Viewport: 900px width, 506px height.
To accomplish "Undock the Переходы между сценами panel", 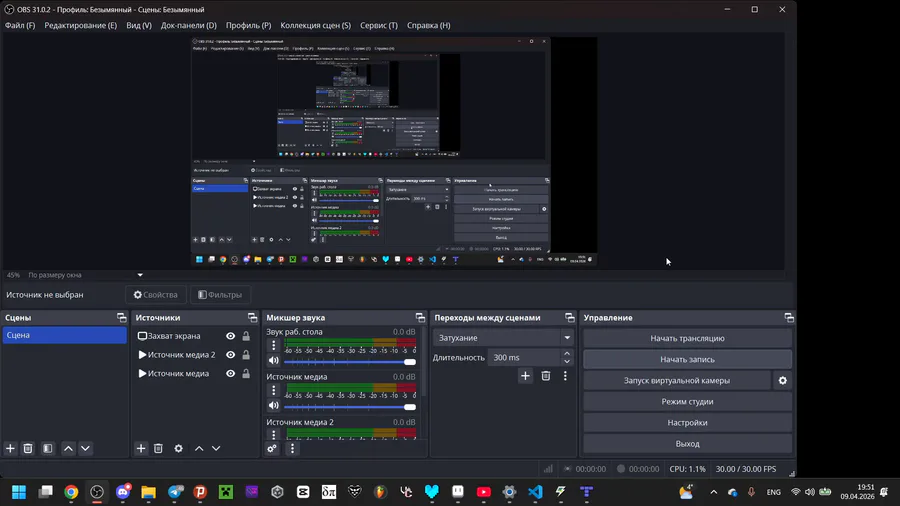I will (x=570, y=317).
